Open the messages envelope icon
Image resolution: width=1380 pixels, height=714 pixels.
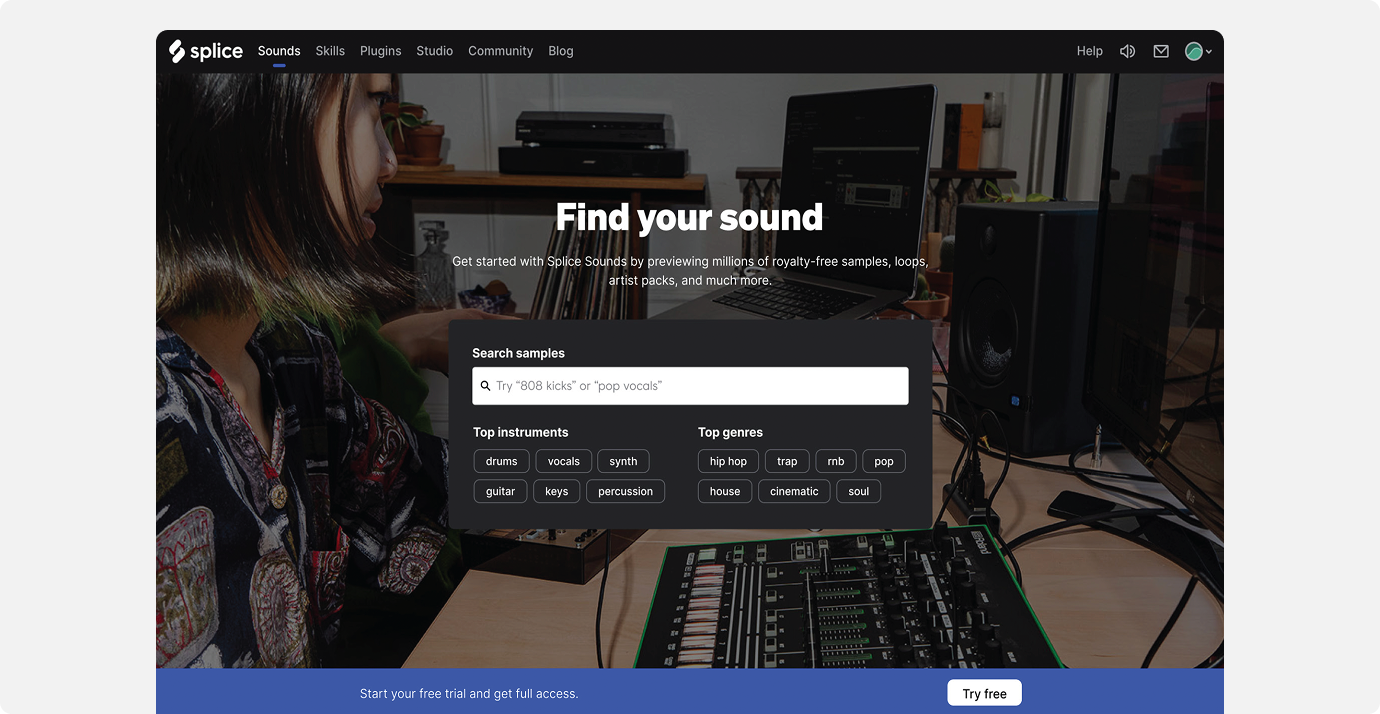(1160, 50)
